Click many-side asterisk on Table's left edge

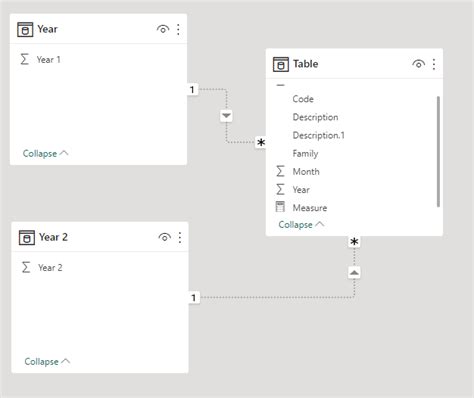point(261,143)
